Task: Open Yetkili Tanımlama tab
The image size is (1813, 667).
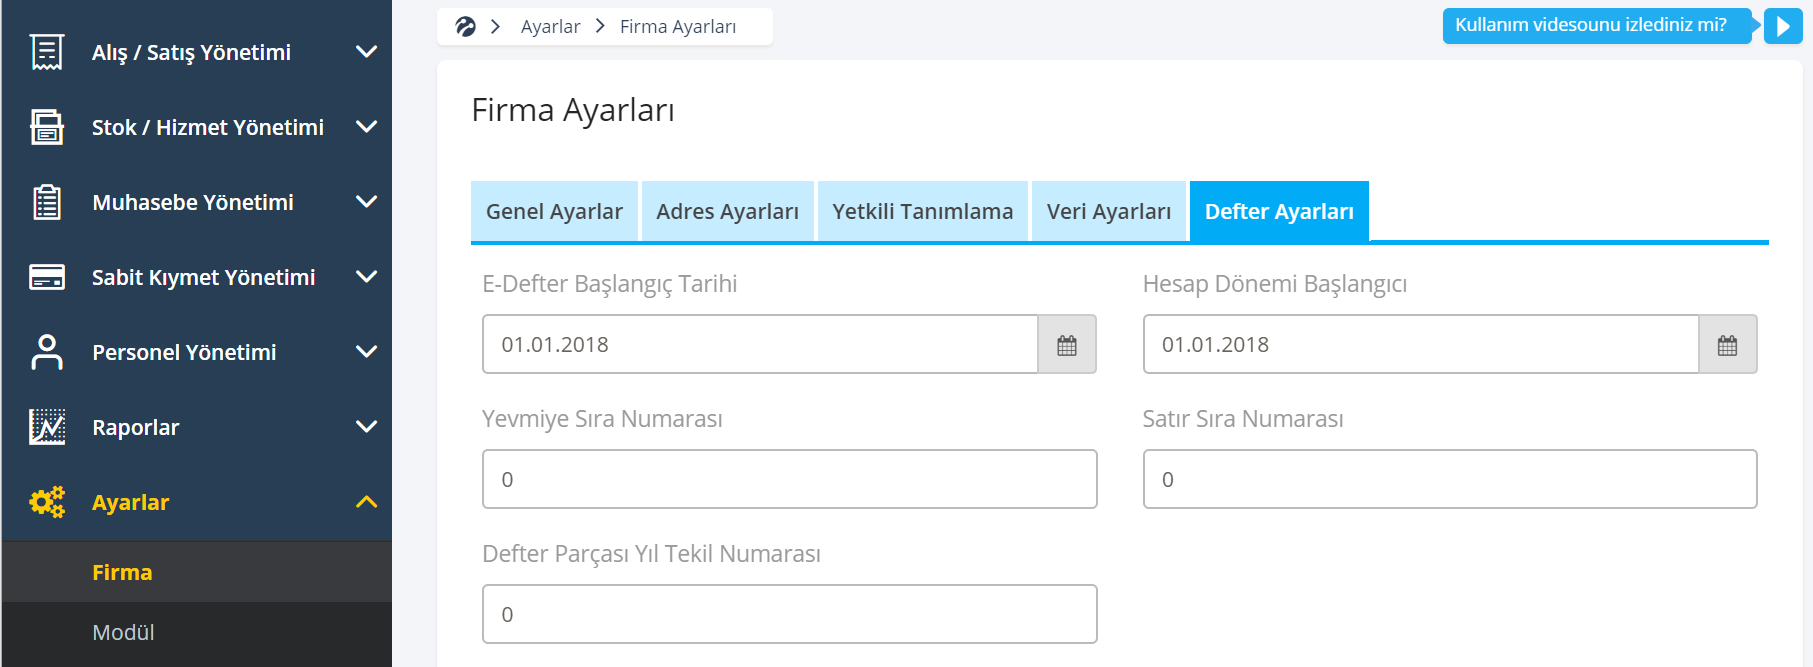Action: click(x=923, y=211)
